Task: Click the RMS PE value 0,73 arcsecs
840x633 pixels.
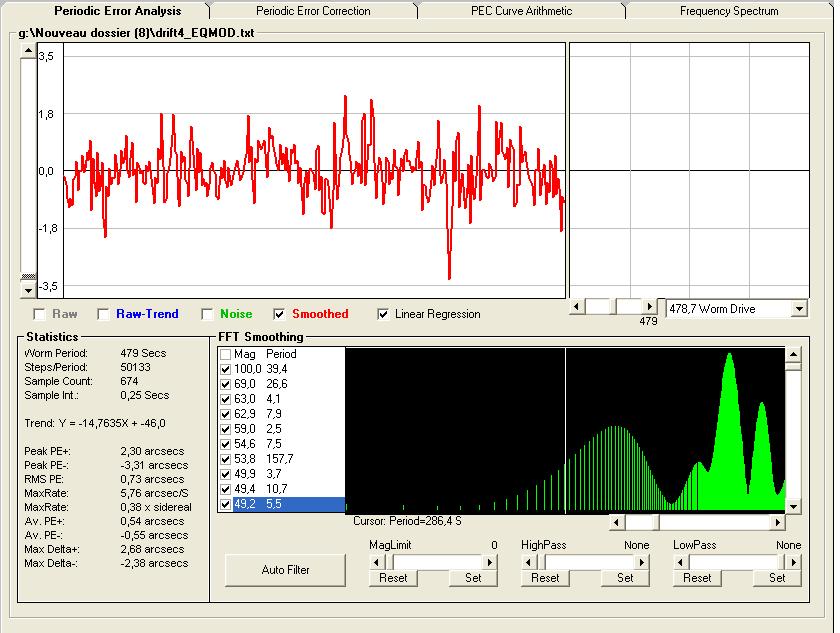Action: point(152,479)
